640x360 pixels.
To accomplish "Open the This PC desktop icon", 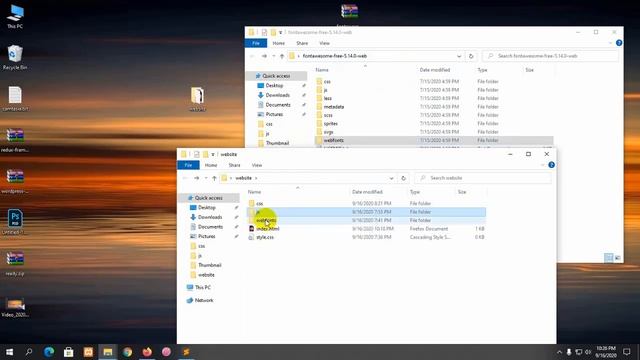I will (x=15, y=16).
